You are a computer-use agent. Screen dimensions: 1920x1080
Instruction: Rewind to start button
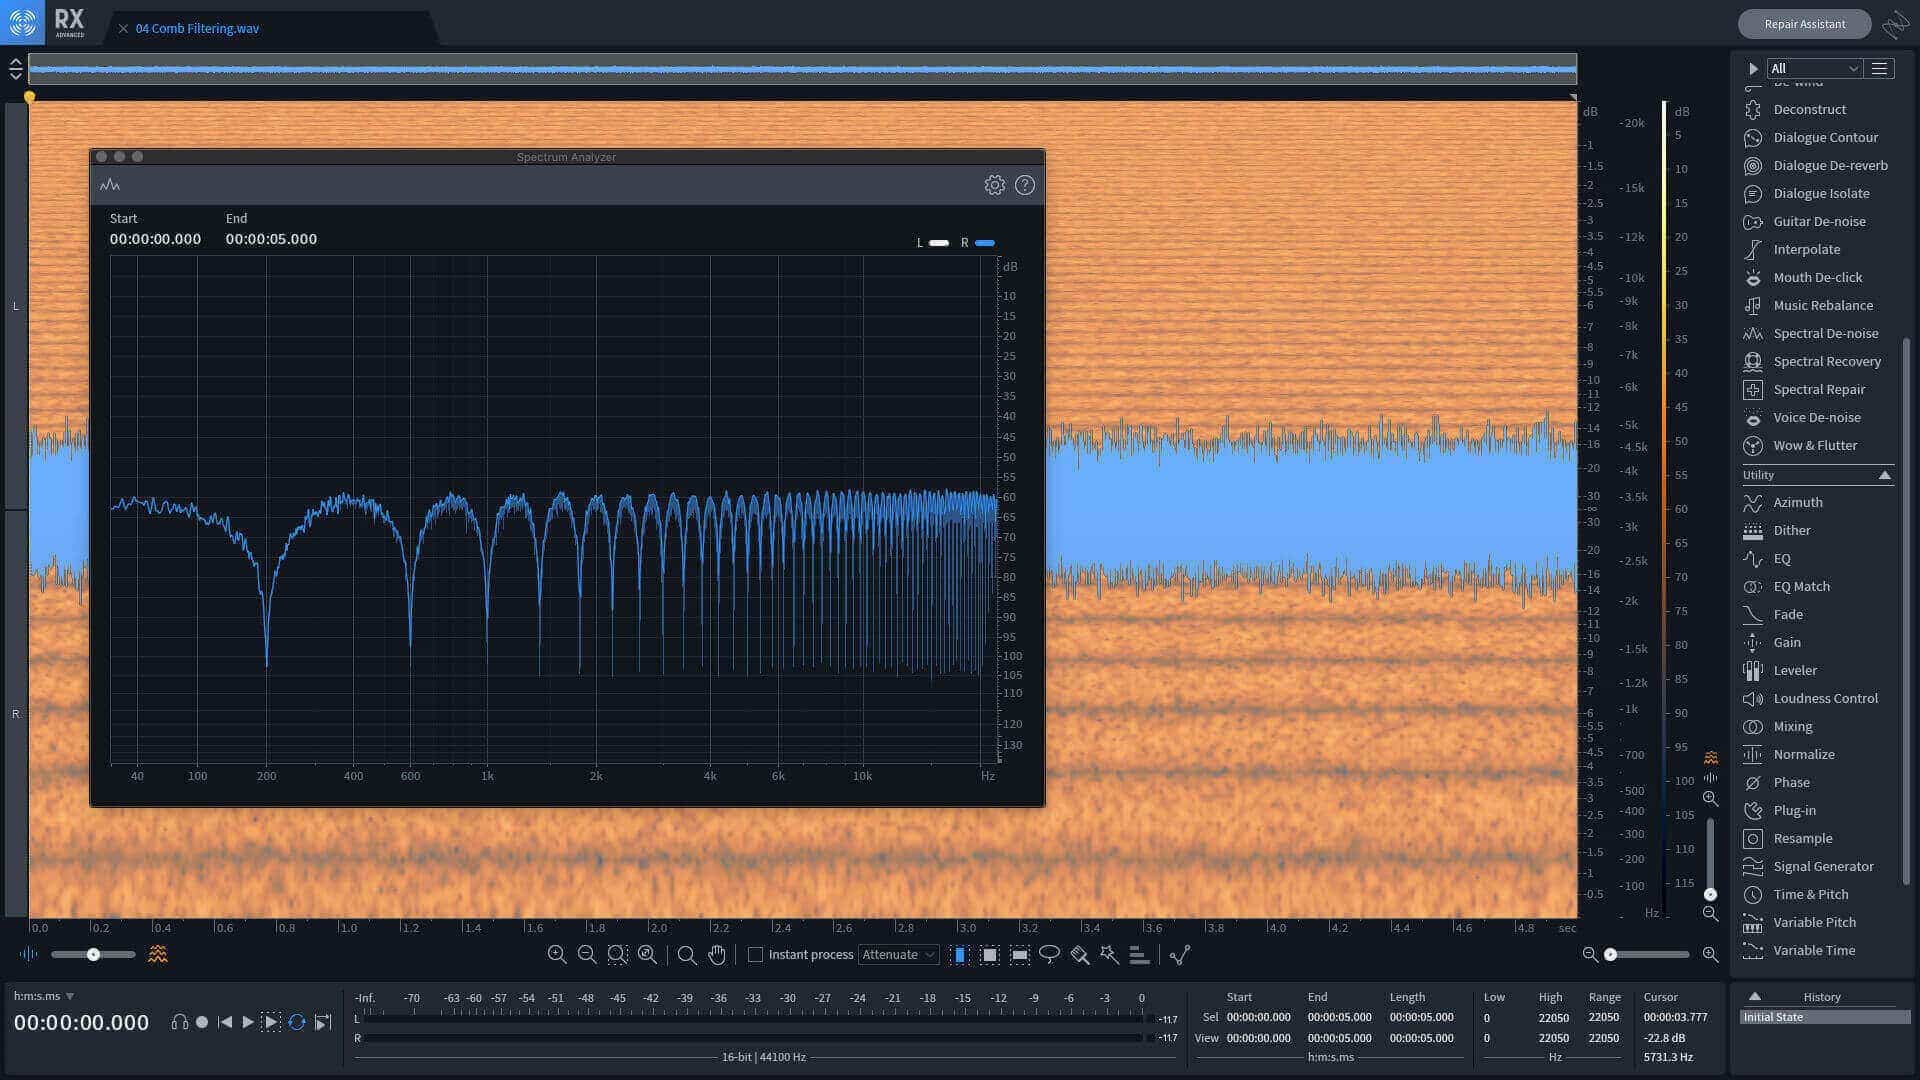[x=225, y=1022]
